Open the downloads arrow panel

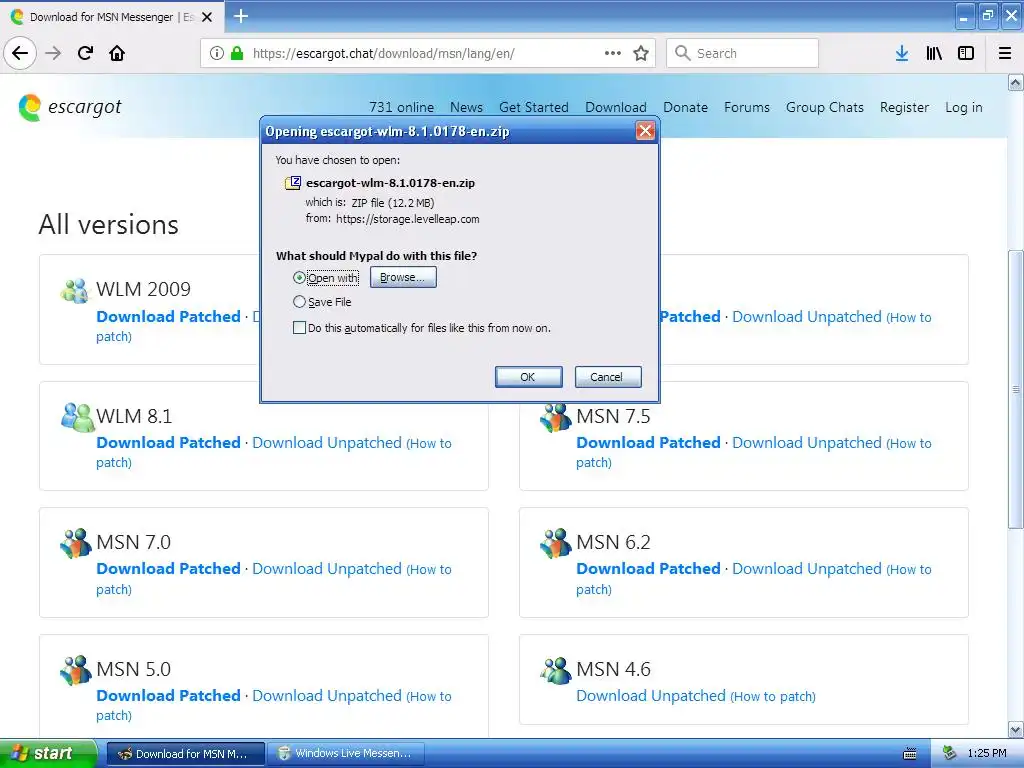click(902, 53)
